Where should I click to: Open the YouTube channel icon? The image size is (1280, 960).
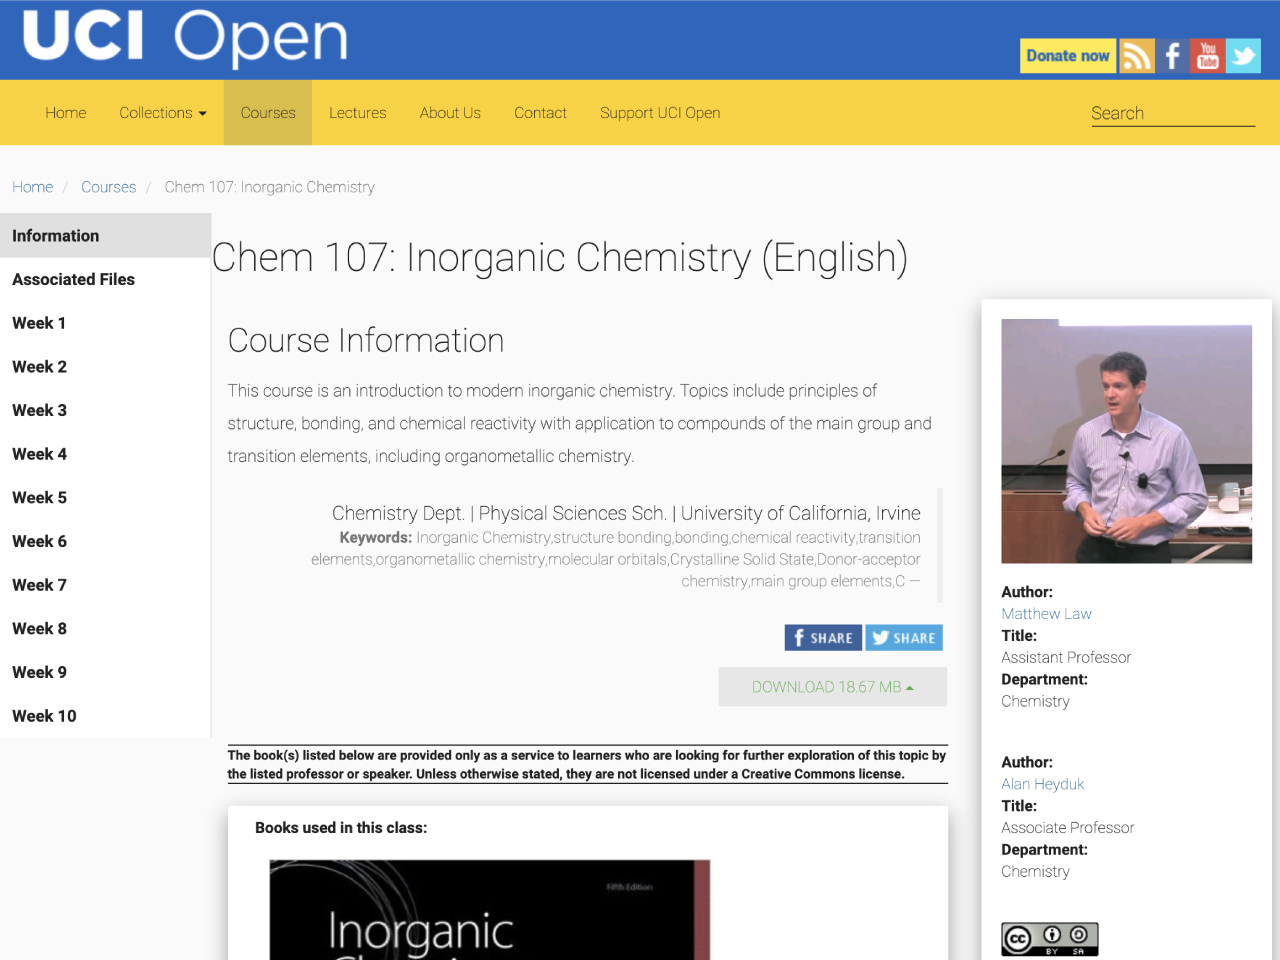point(1208,56)
